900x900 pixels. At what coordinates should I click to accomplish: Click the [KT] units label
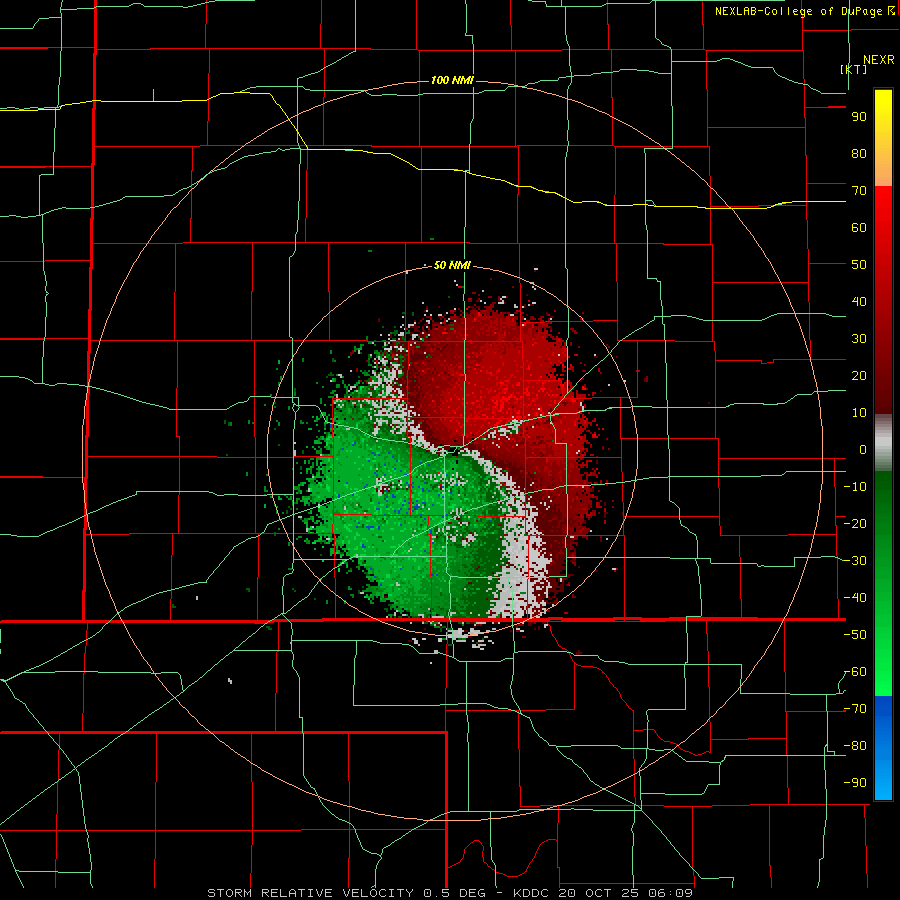pyautogui.click(x=854, y=69)
